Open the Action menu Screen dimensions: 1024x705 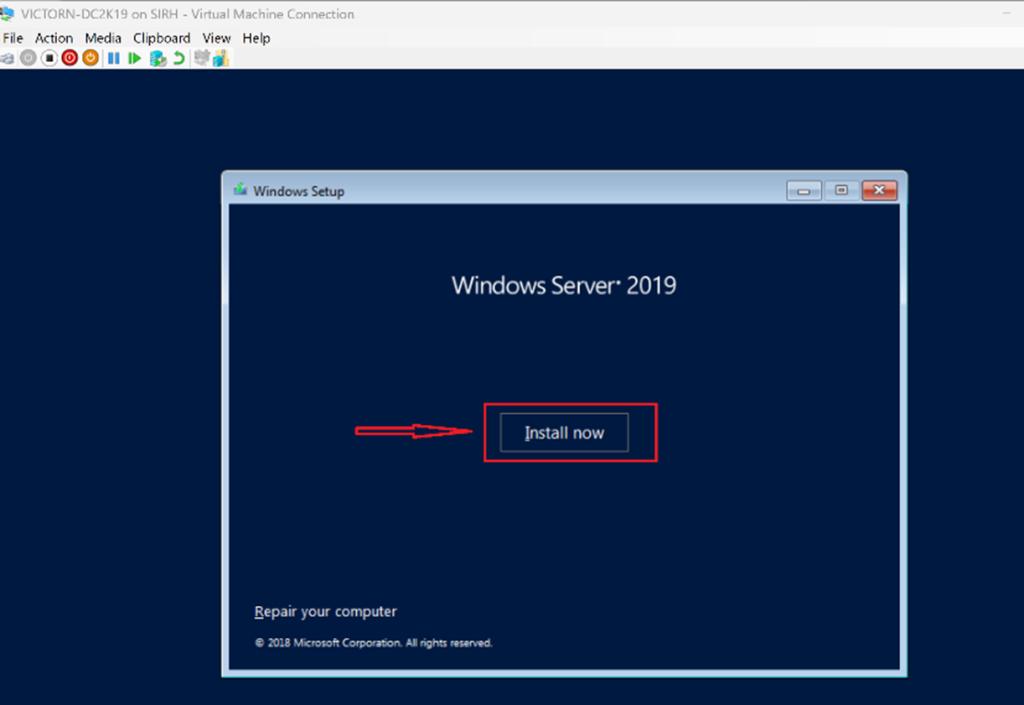coord(54,38)
